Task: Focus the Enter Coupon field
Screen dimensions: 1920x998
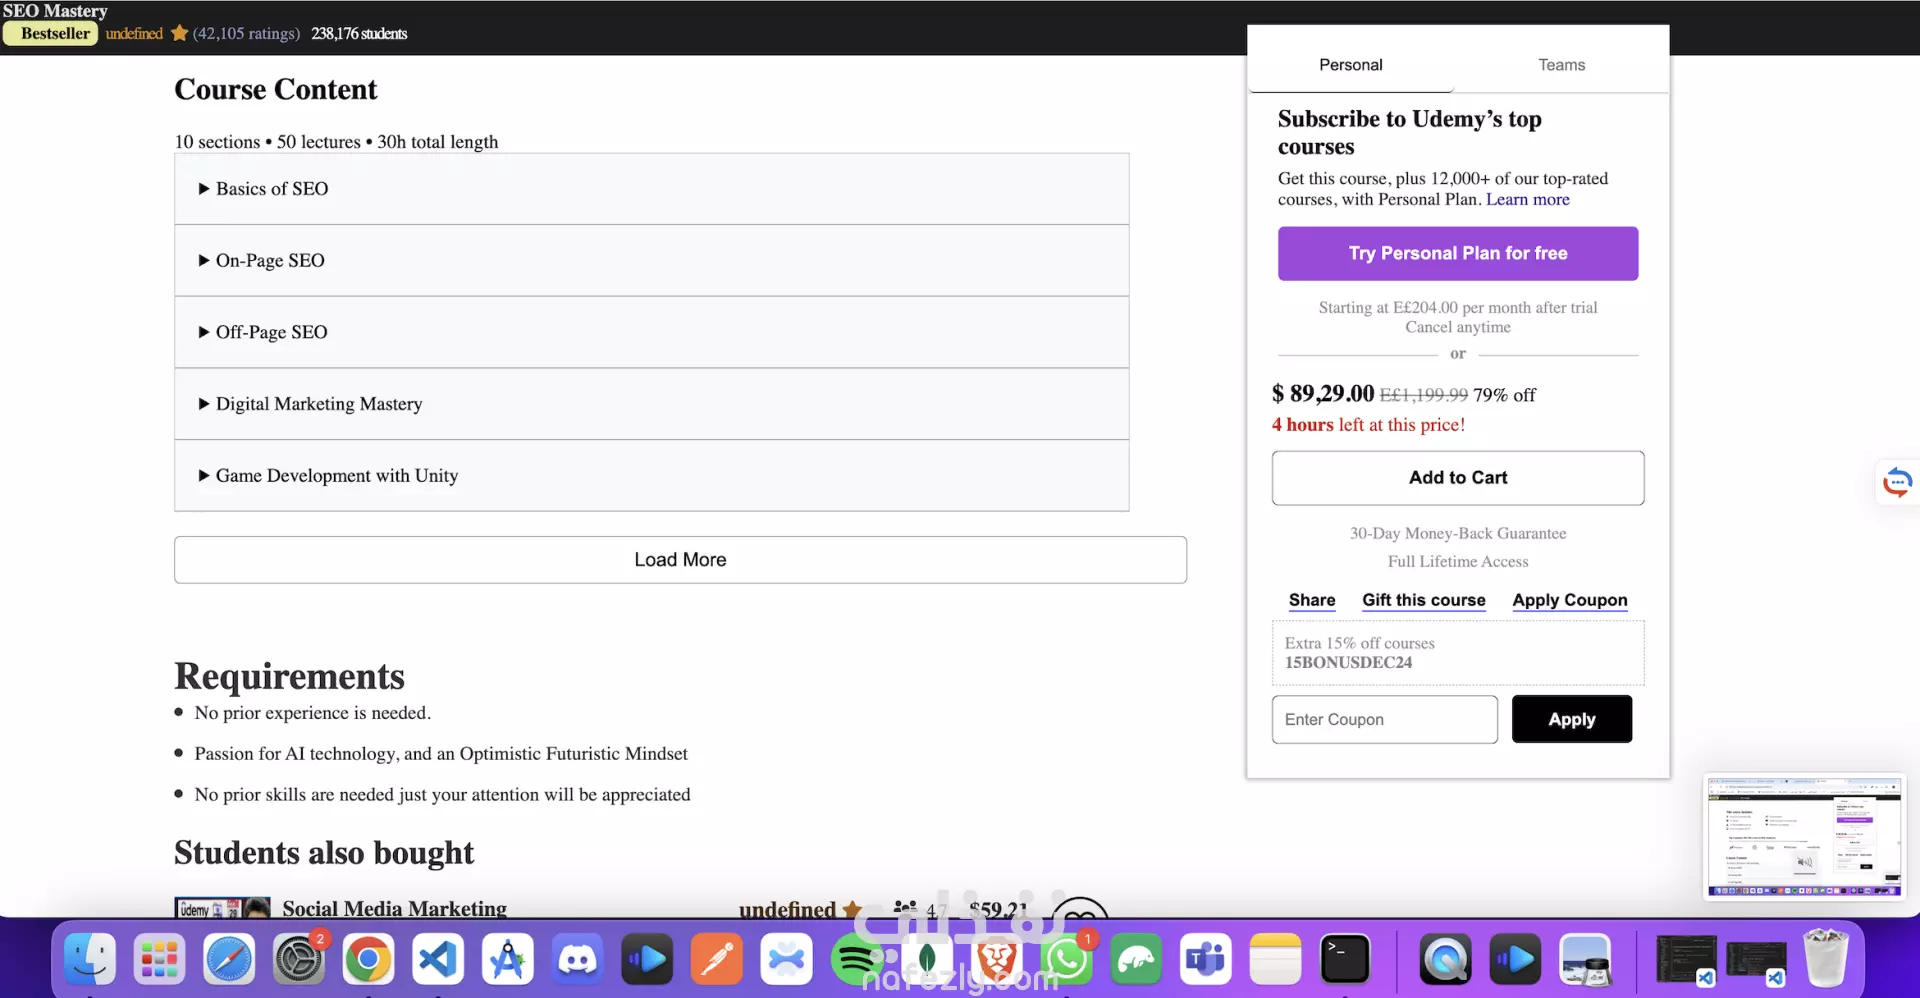Action: [x=1384, y=720]
